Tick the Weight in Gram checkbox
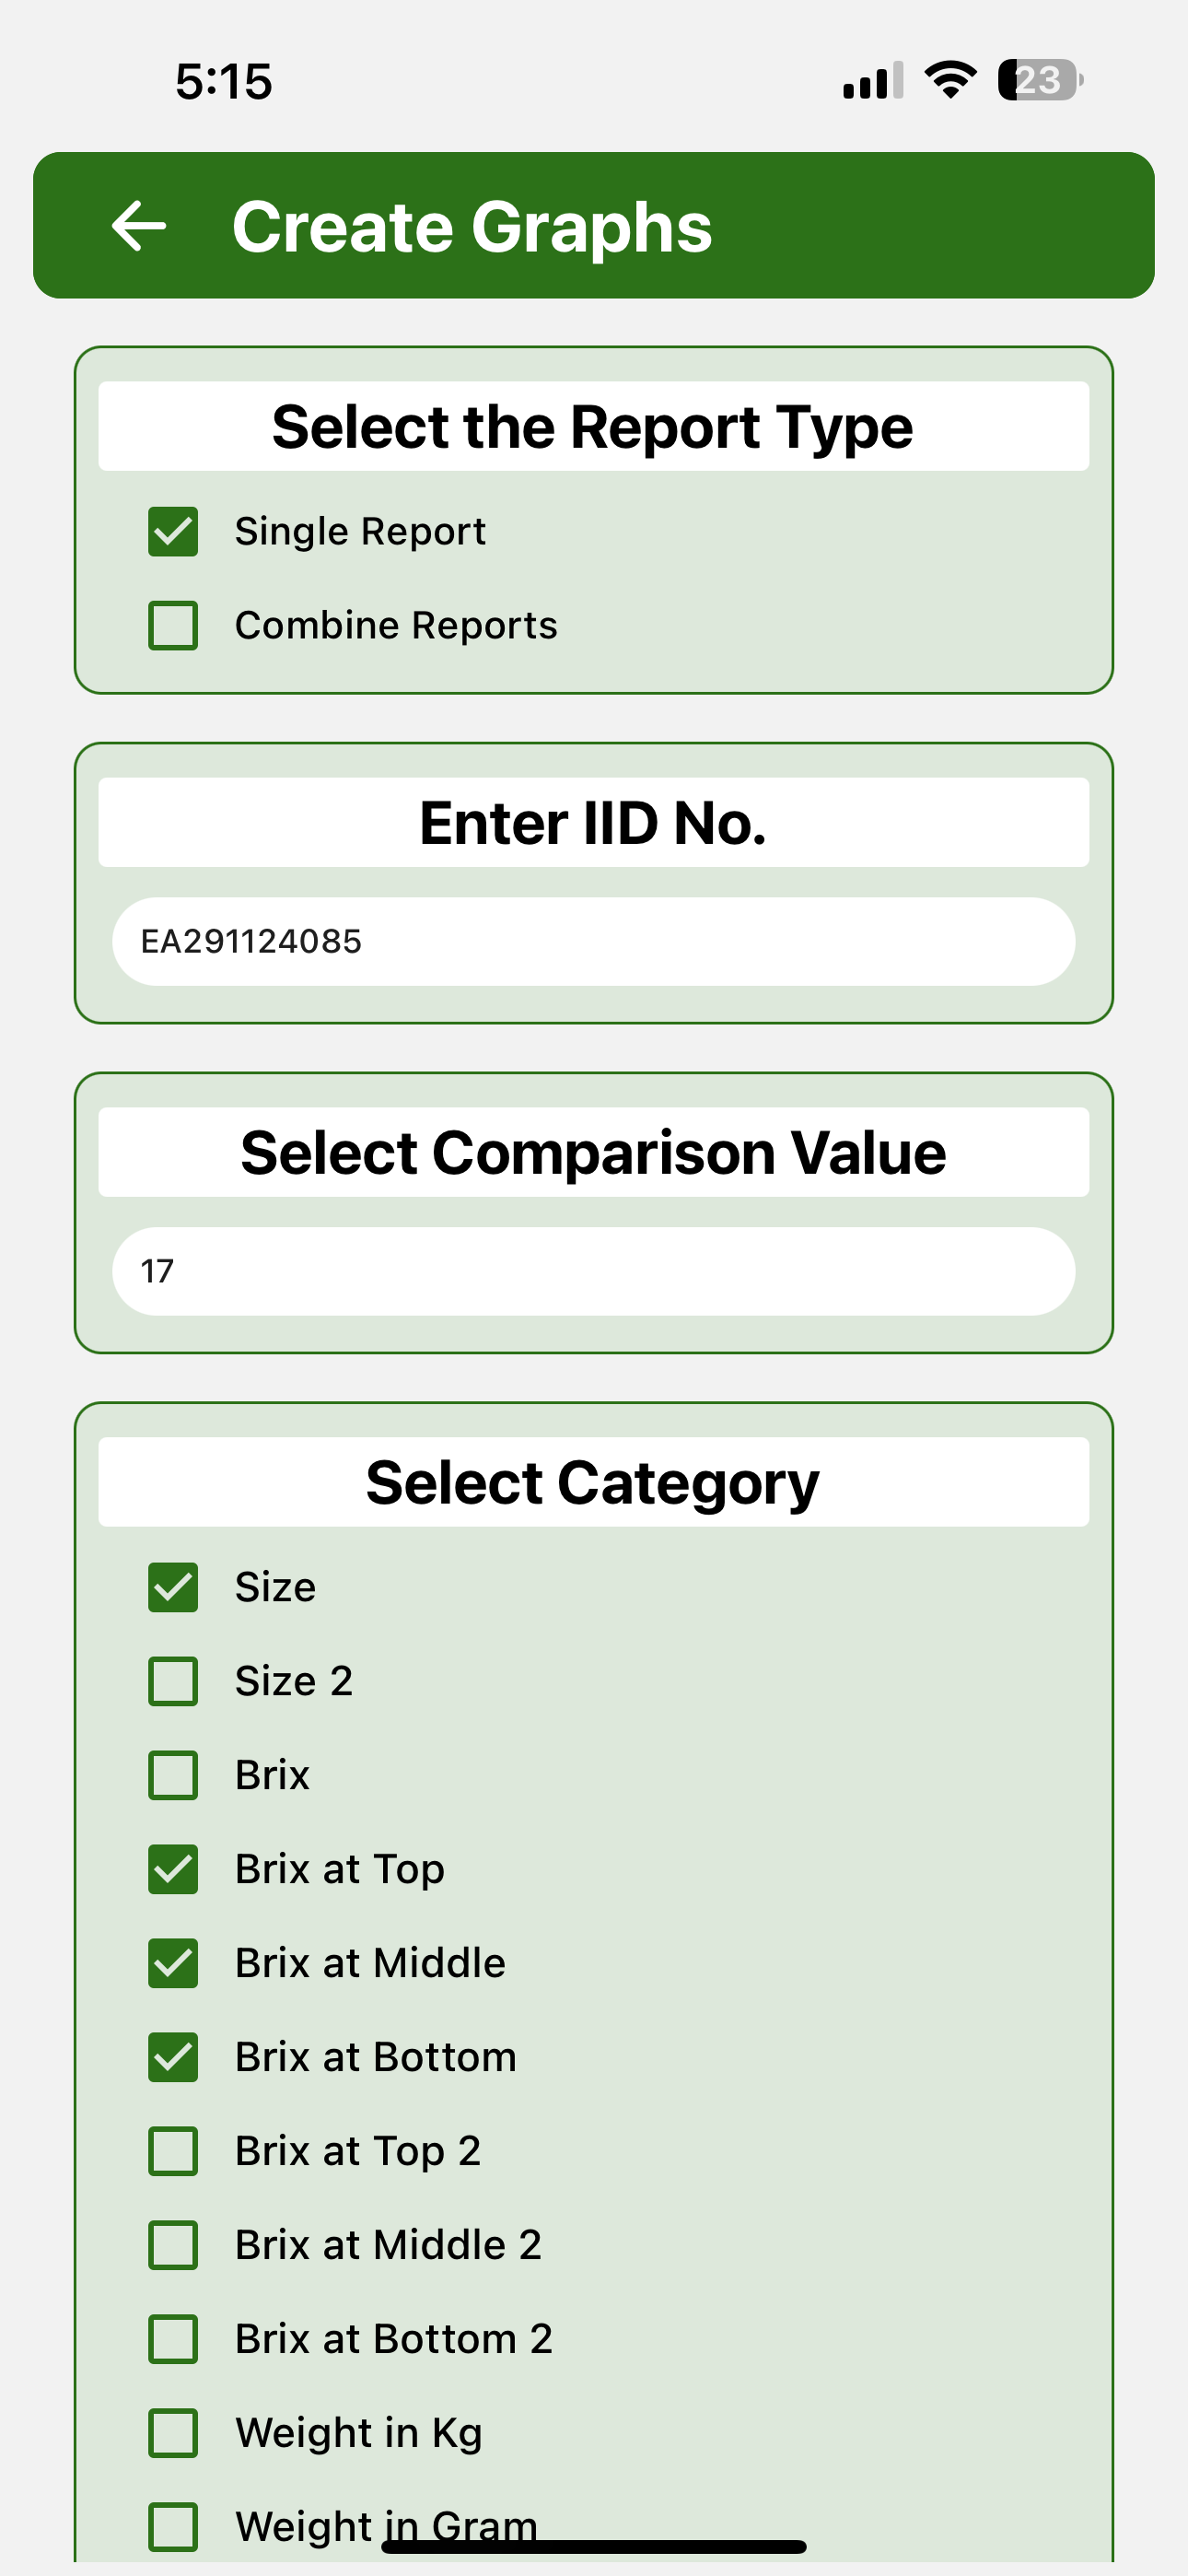1188x2576 pixels. click(173, 2527)
